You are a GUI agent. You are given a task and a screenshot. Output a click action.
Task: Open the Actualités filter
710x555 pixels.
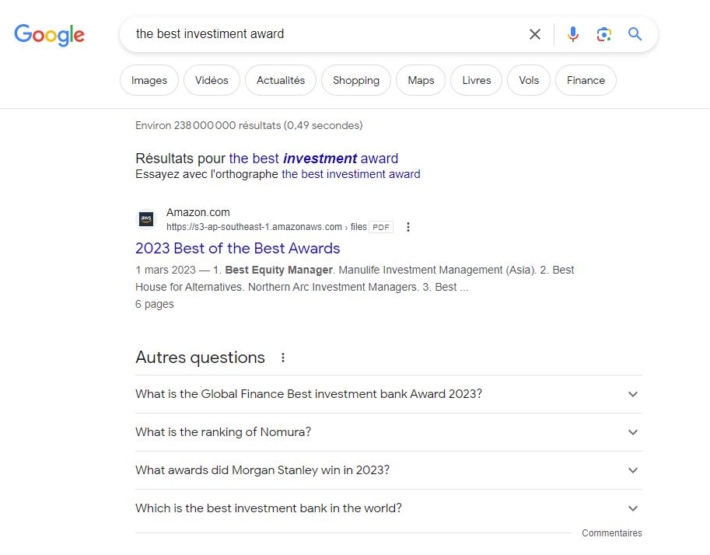click(x=281, y=80)
